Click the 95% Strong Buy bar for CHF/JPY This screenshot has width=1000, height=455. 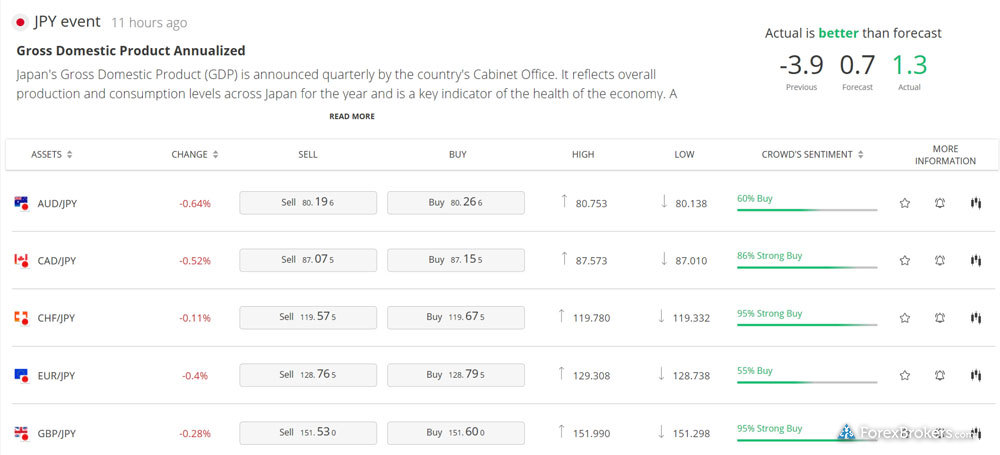pos(807,318)
